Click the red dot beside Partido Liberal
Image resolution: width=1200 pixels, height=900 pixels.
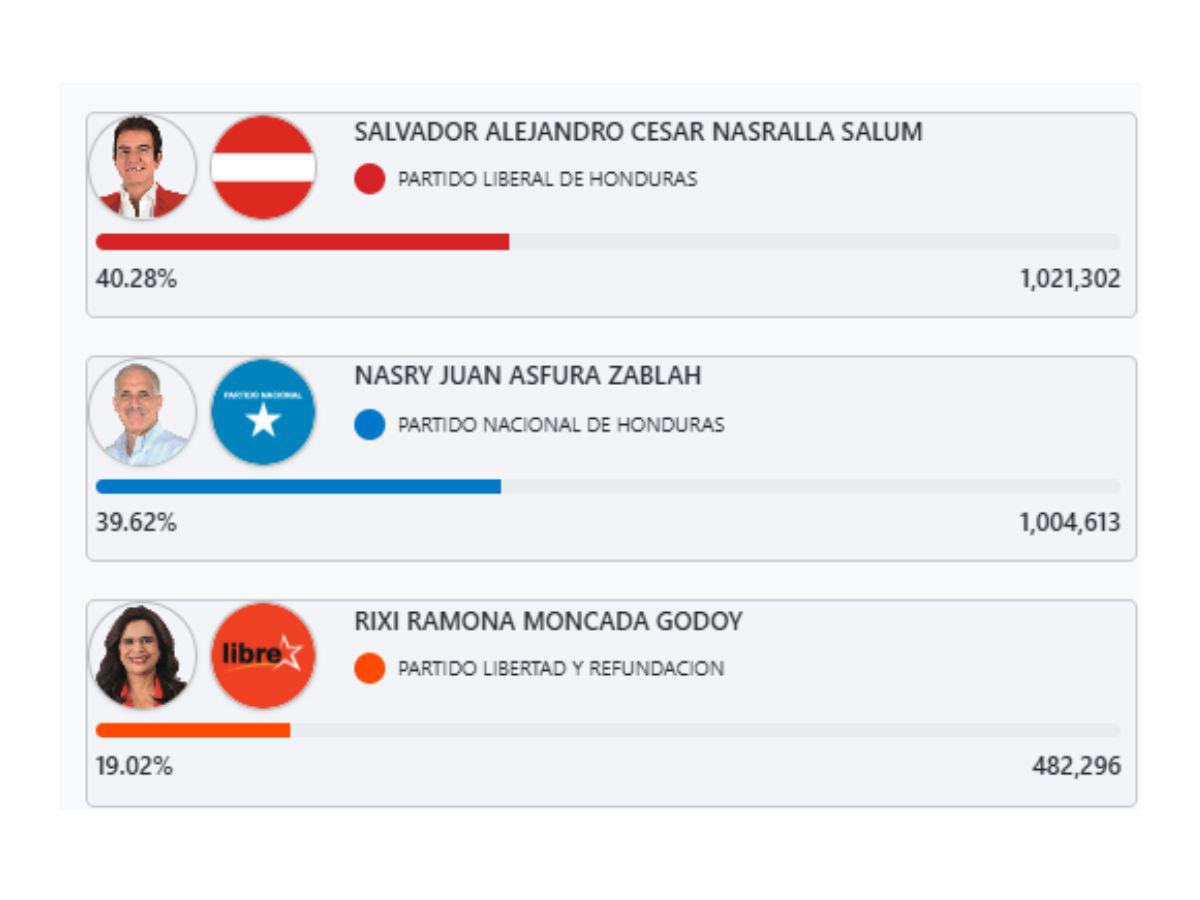point(369,180)
